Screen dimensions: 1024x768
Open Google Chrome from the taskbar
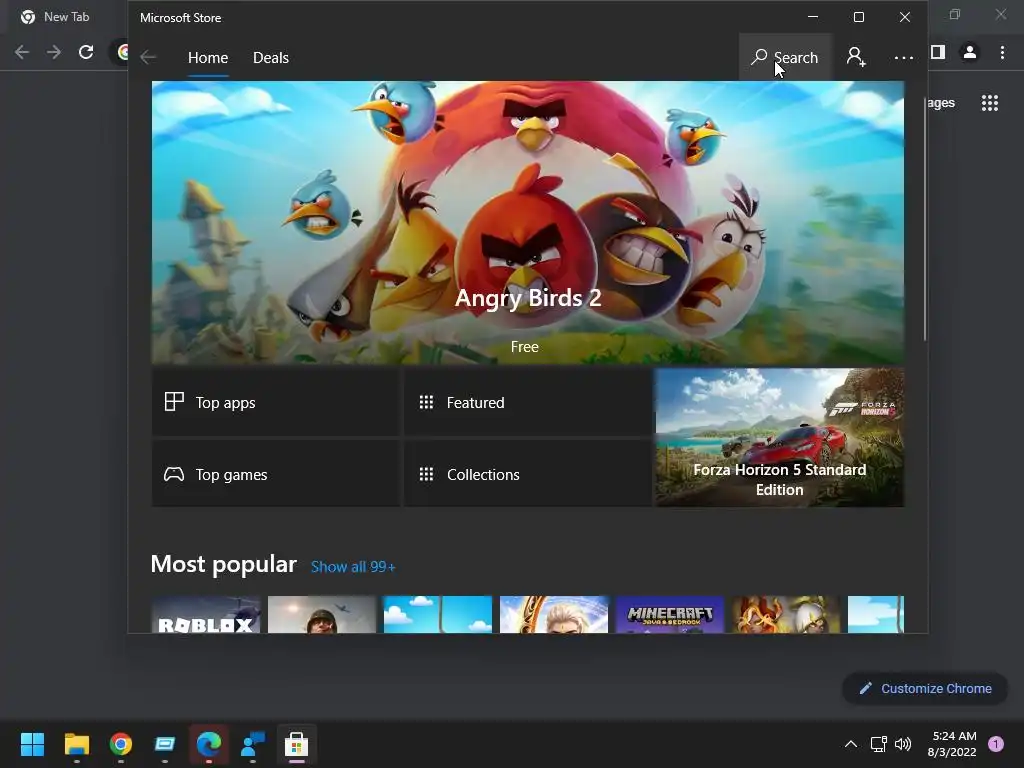coord(121,744)
